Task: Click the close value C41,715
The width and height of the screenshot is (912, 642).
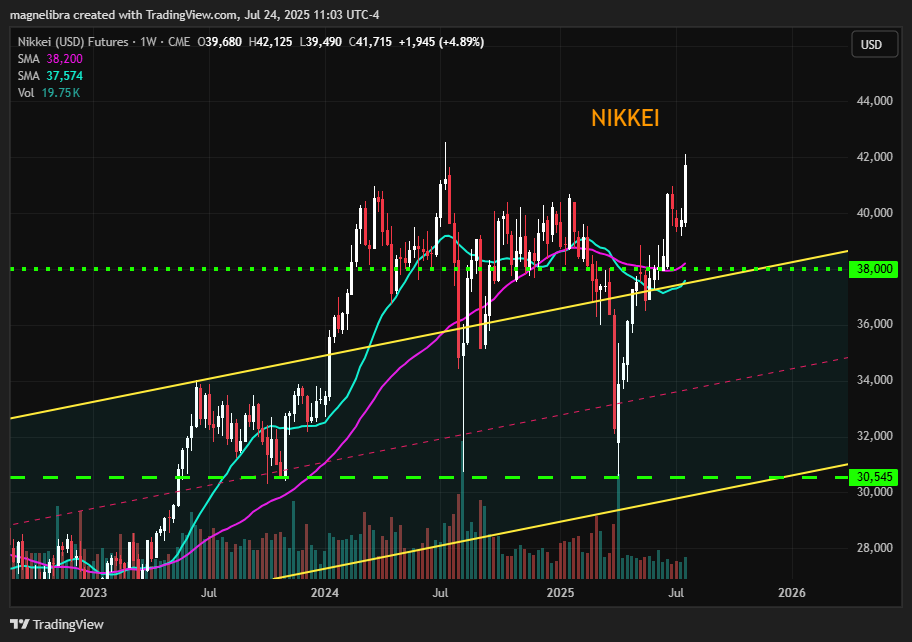Action: click(370, 42)
